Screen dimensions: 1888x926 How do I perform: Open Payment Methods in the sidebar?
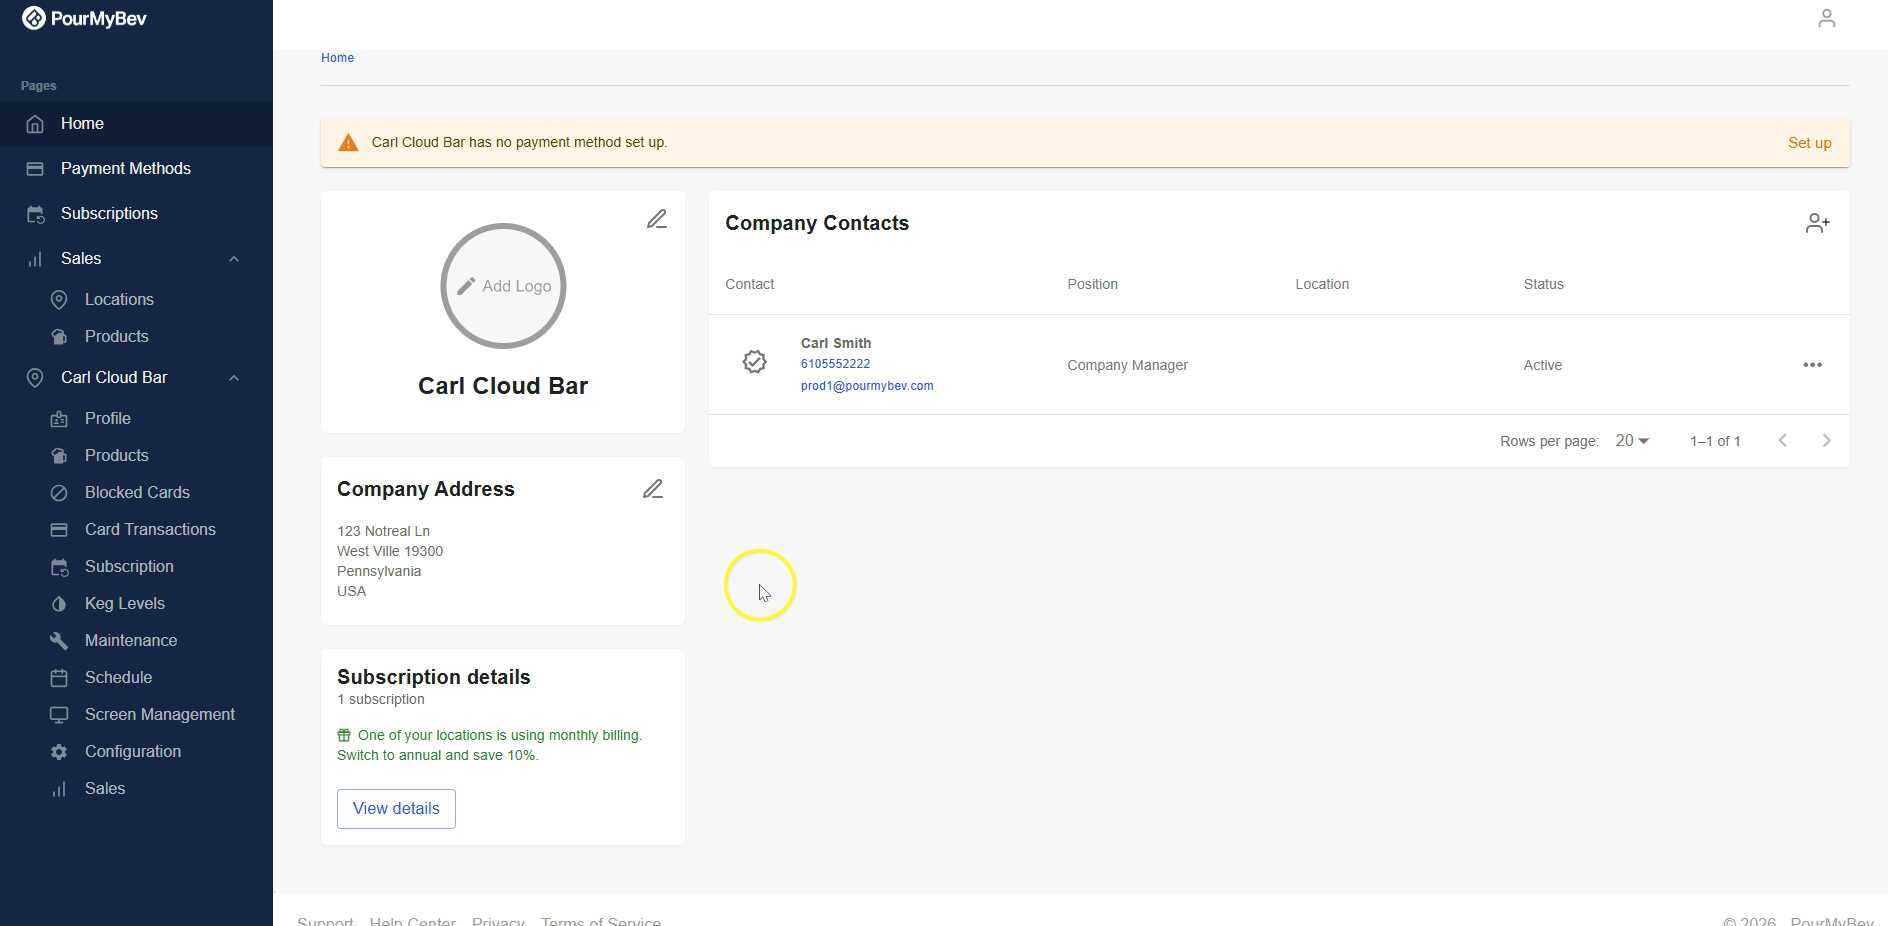pos(136,169)
